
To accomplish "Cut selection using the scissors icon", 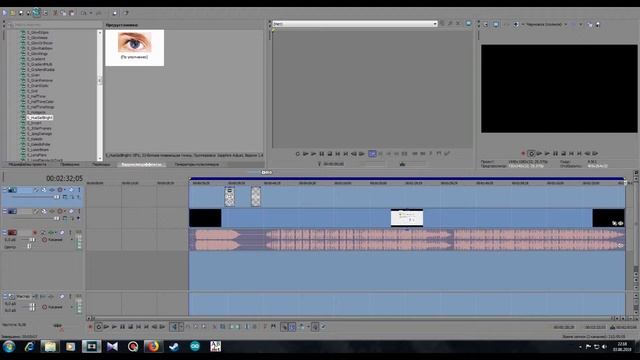I will (x=56, y=13).
